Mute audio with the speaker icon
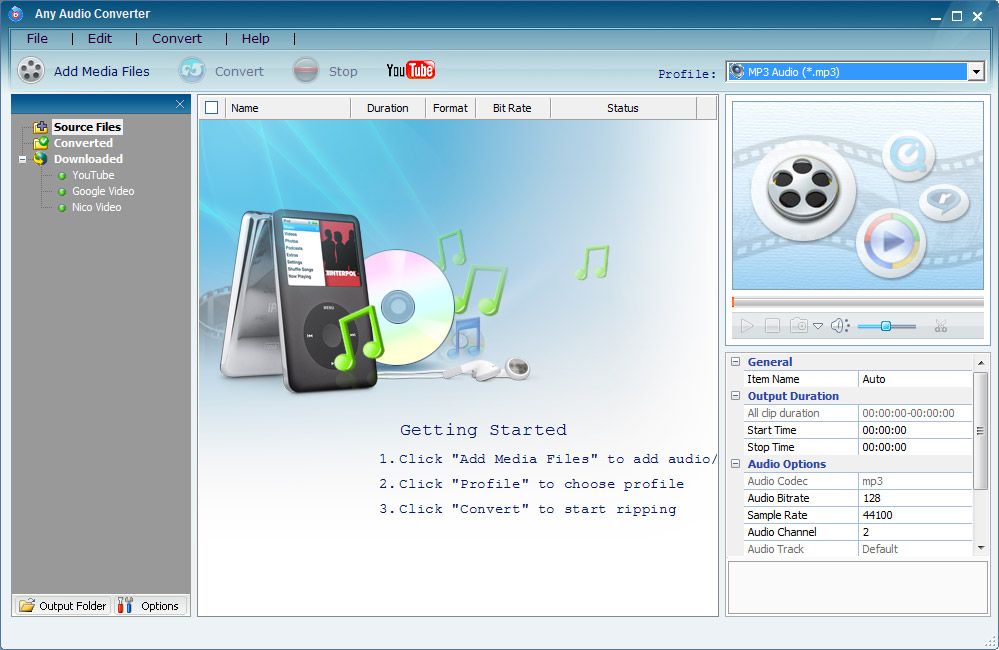This screenshot has width=999, height=650. tap(840, 326)
